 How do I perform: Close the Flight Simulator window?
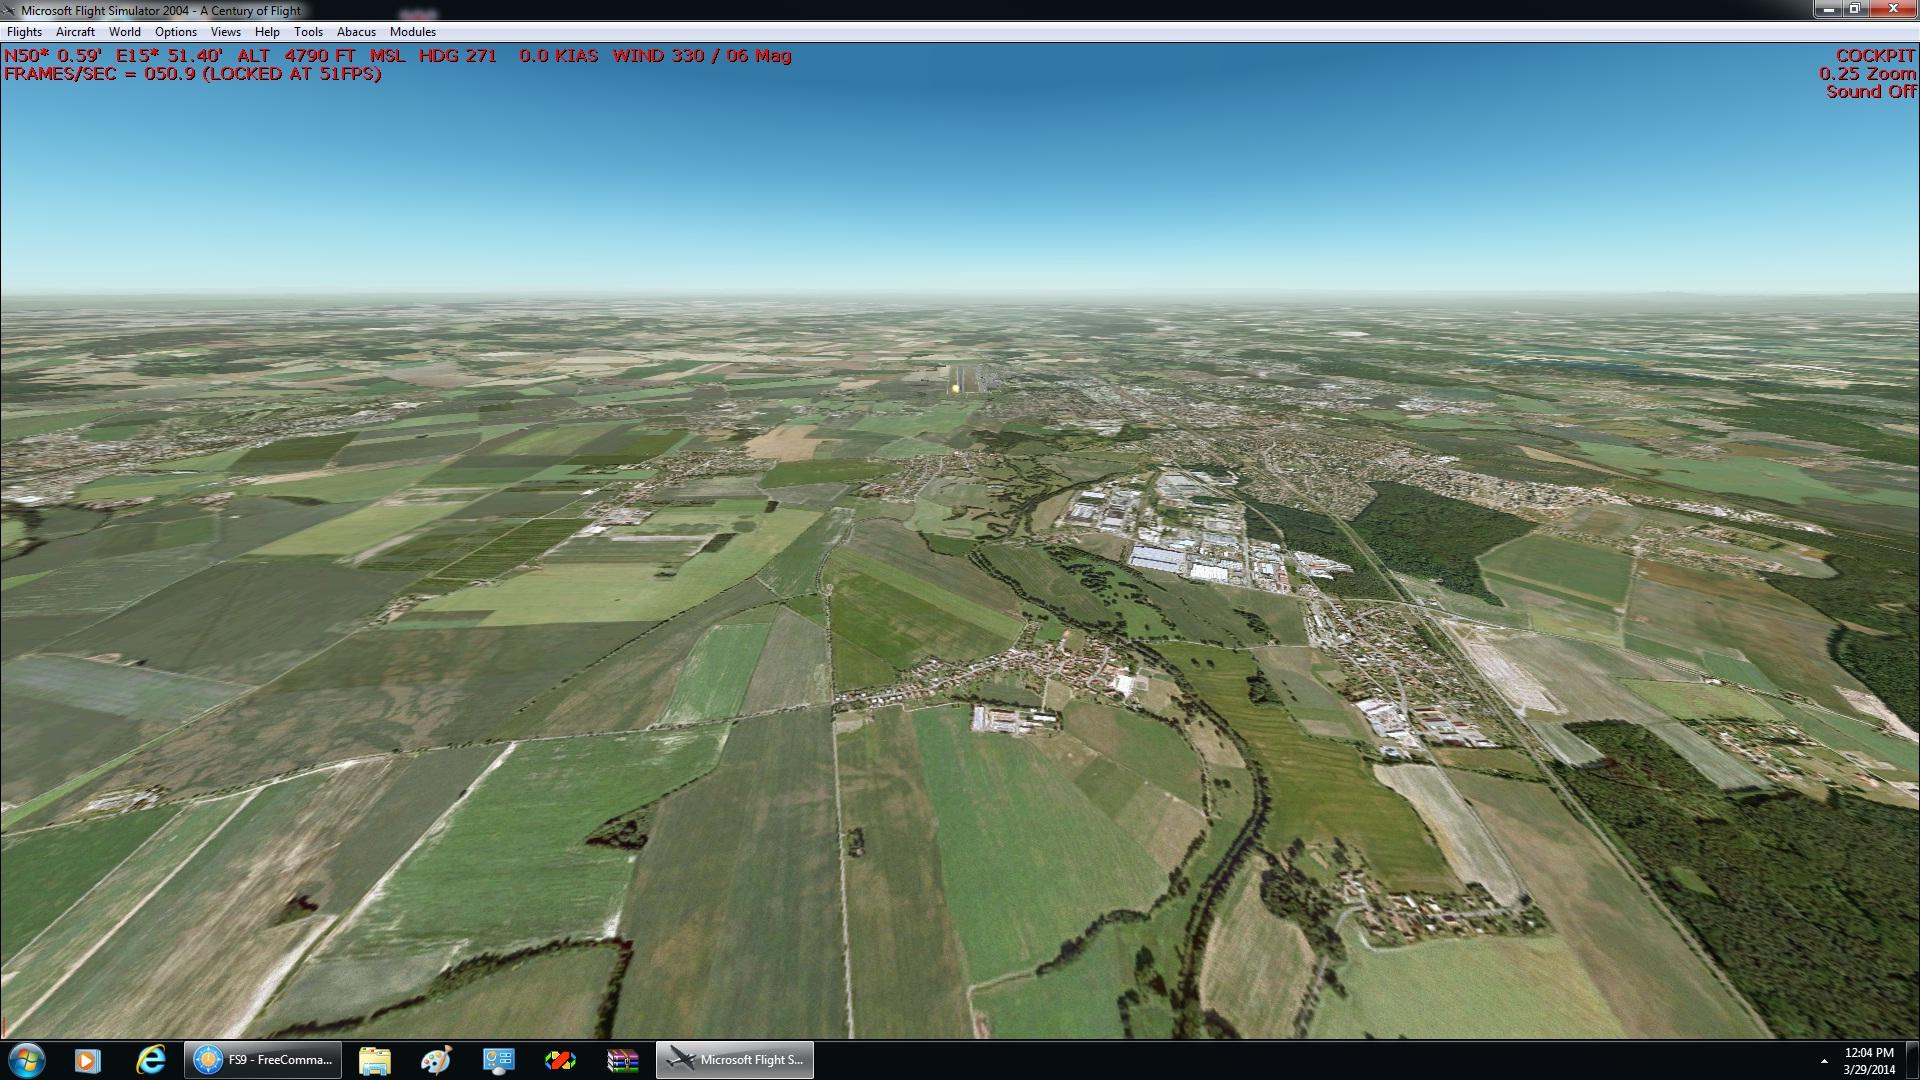coord(1892,9)
